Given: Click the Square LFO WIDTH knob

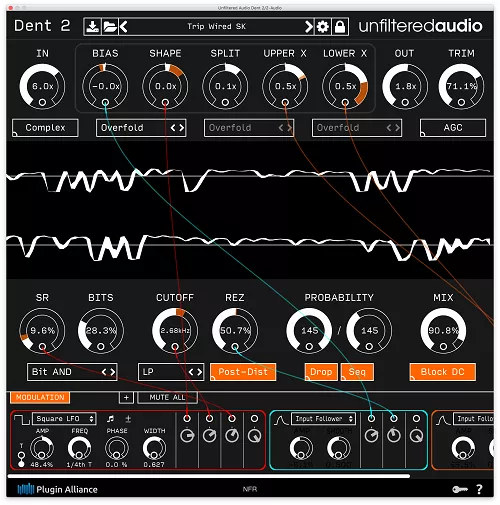Looking at the screenshot, I should 154,448.
